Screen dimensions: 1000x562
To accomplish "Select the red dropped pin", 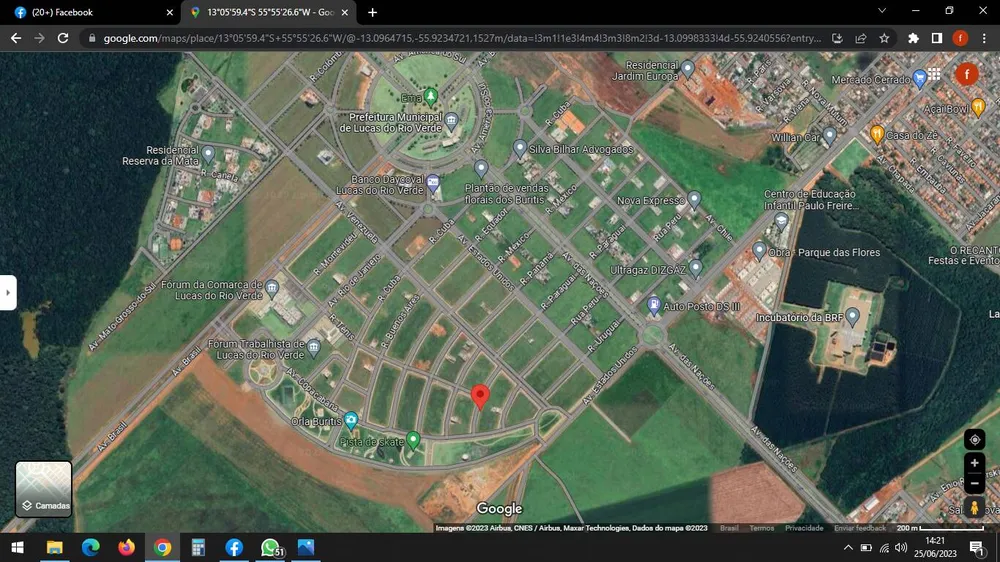I will (x=480, y=396).
